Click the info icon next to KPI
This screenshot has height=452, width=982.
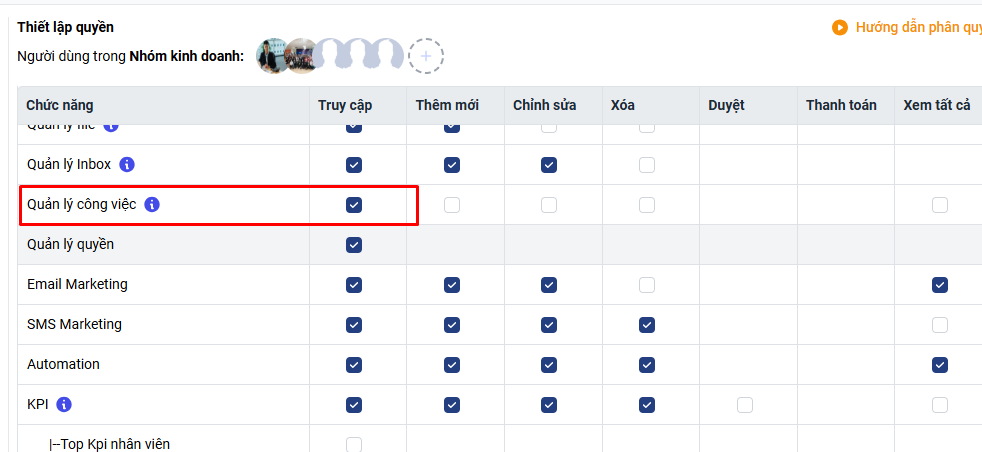click(x=64, y=404)
